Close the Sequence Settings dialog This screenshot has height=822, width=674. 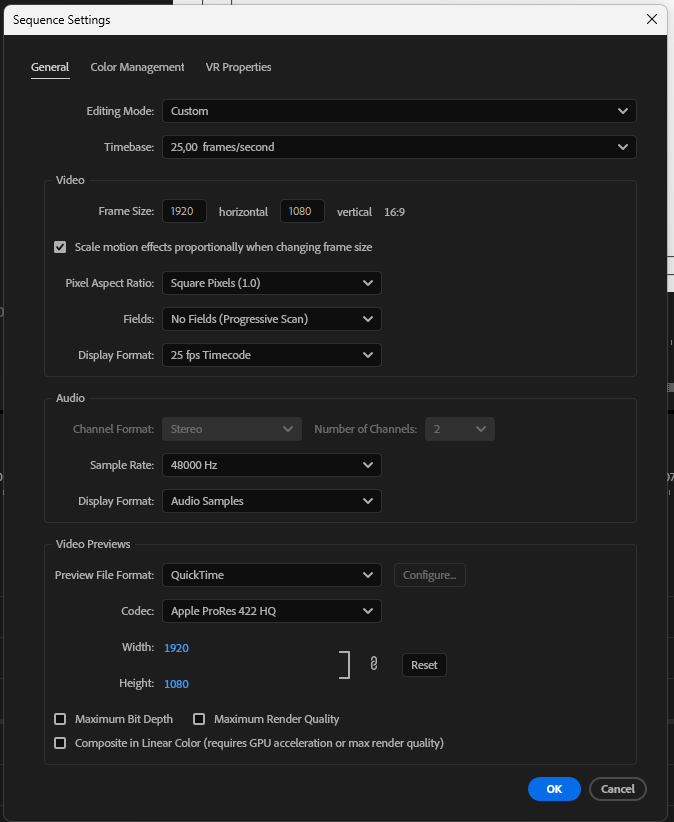(x=652, y=19)
